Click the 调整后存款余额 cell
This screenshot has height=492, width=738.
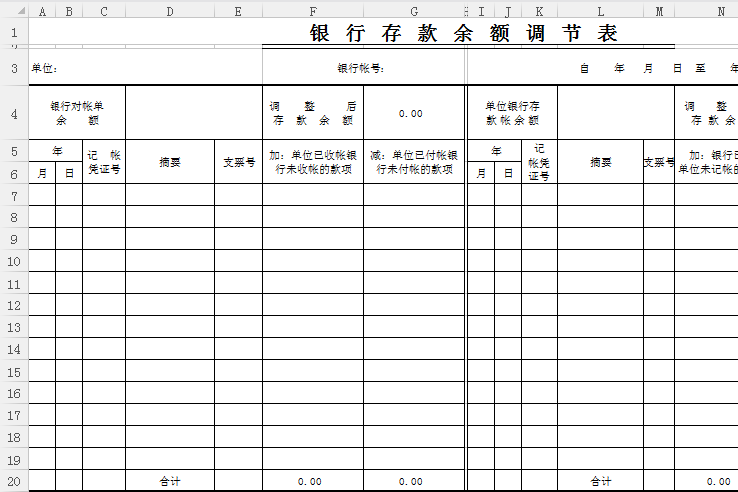pos(313,113)
